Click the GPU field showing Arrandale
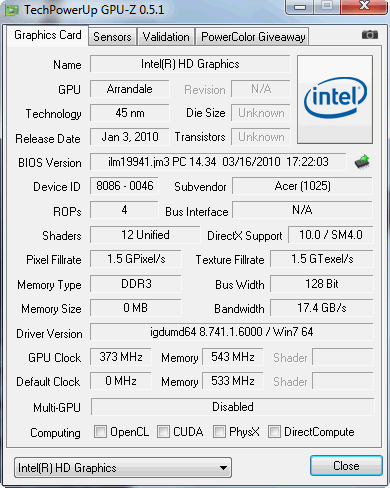Screen dimensions: 390x488 (130, 89)
